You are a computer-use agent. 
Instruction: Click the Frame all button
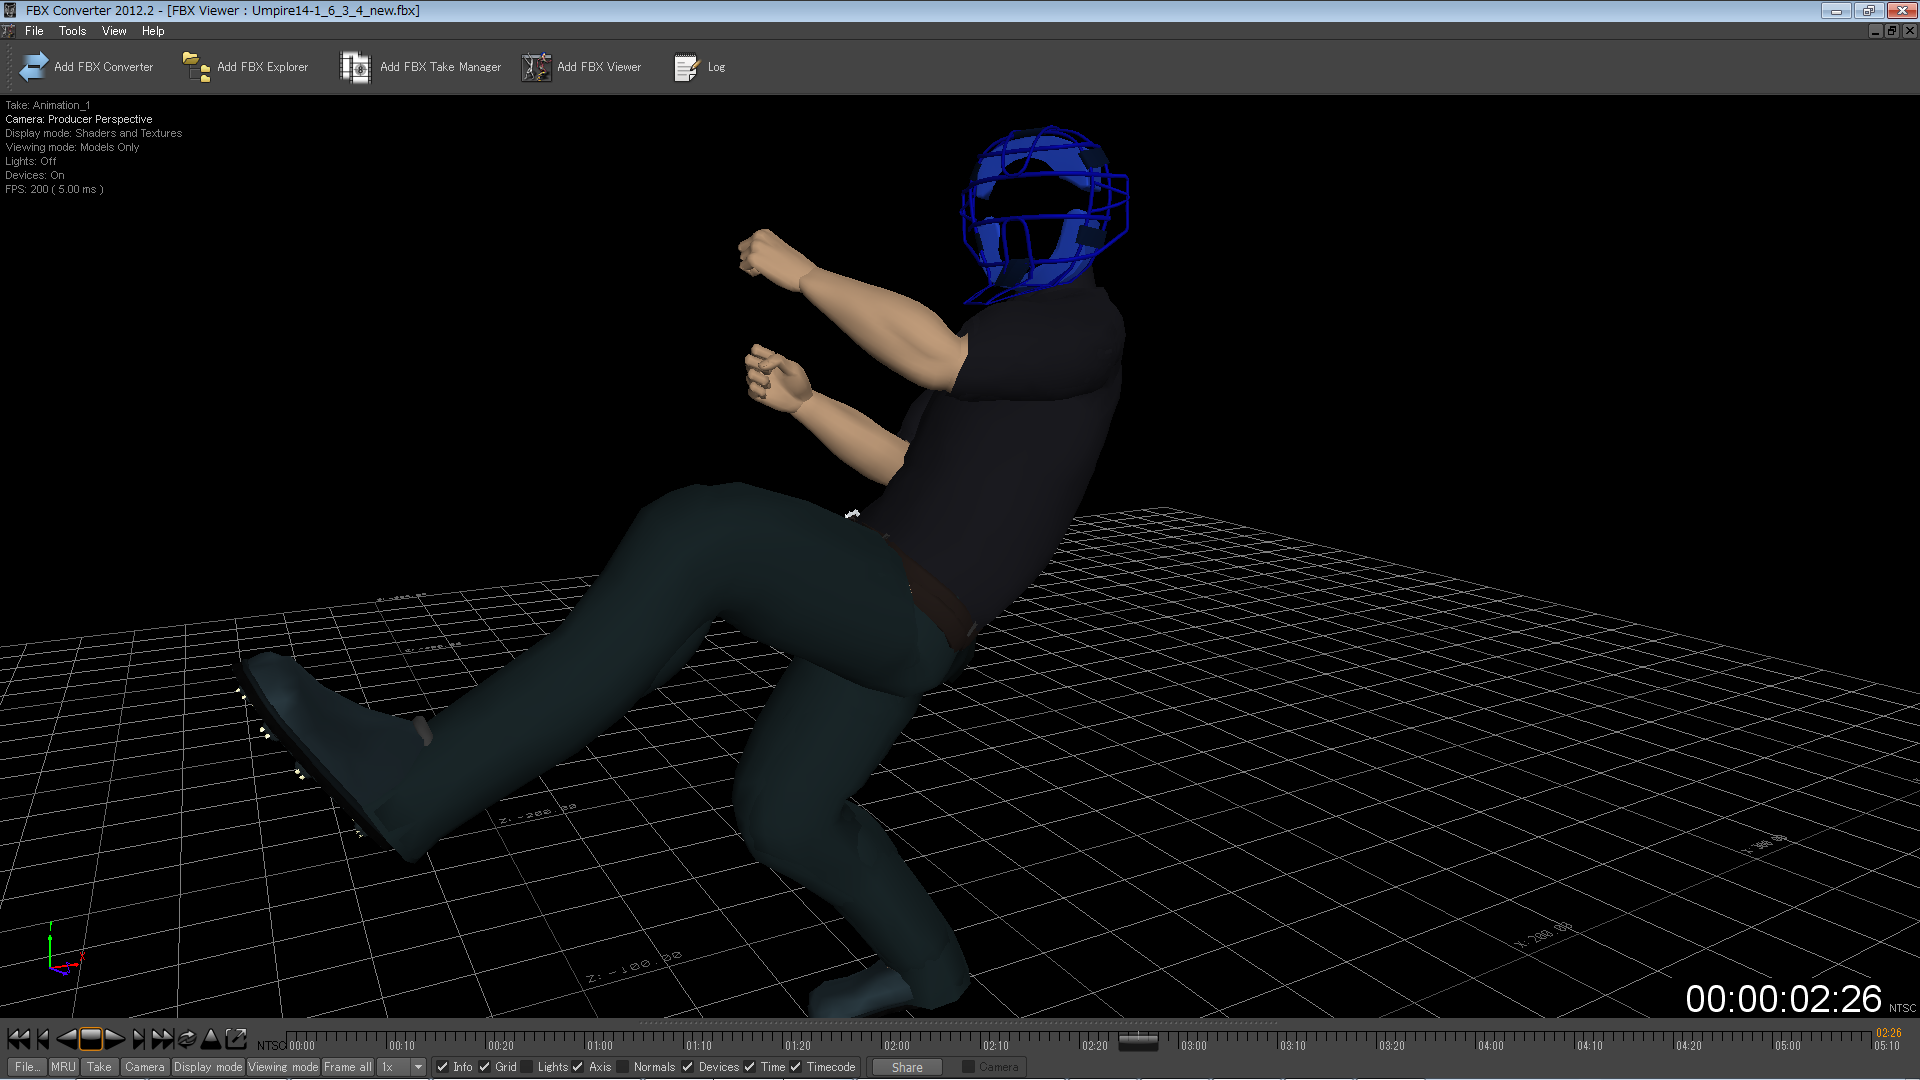(348, 1067)
